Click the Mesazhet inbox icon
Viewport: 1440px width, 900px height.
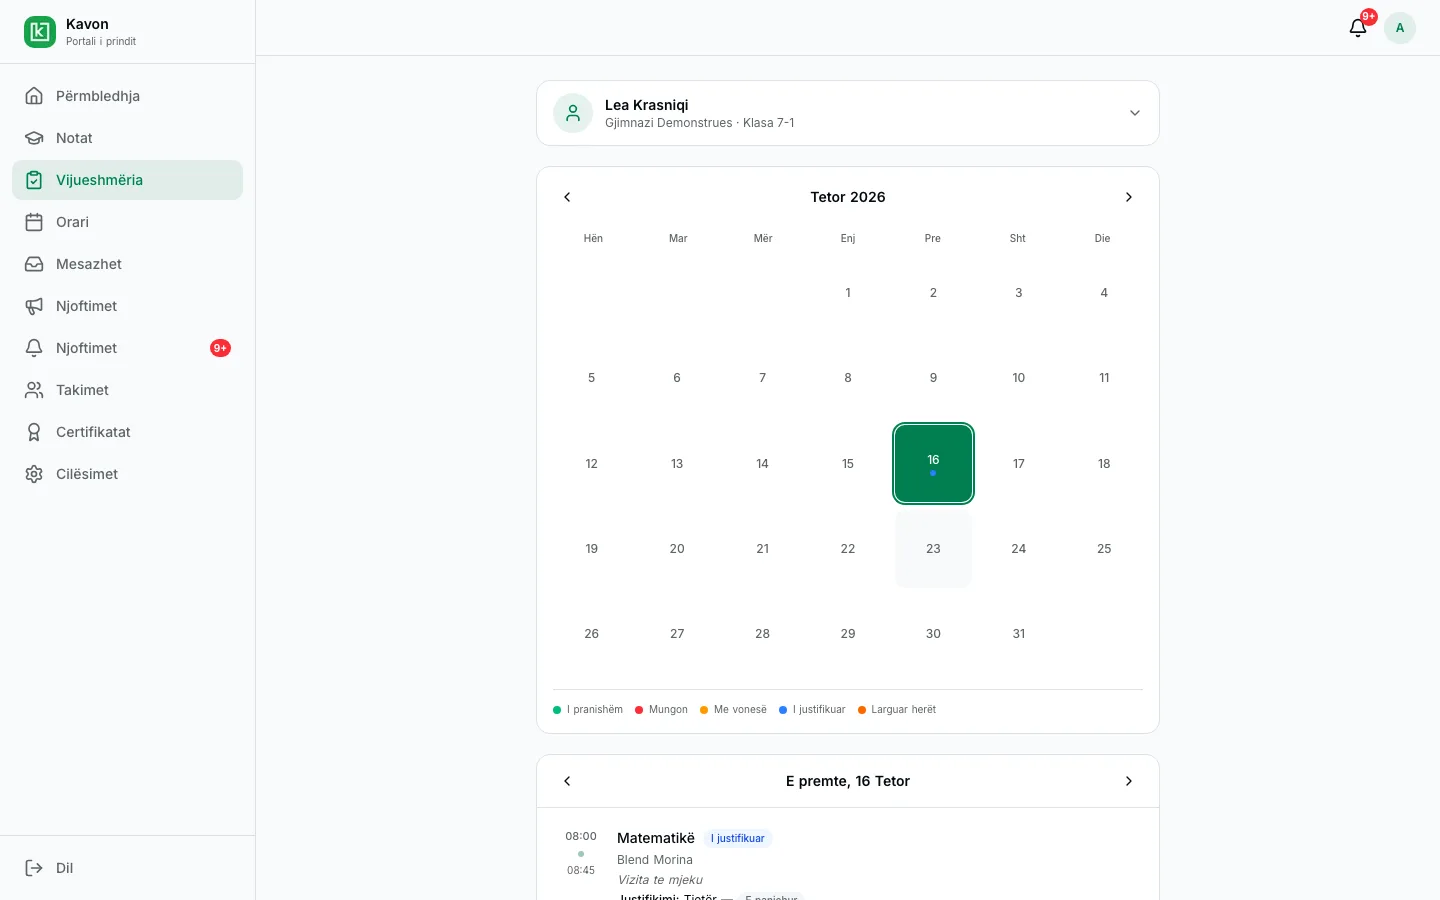pos(34,264)
